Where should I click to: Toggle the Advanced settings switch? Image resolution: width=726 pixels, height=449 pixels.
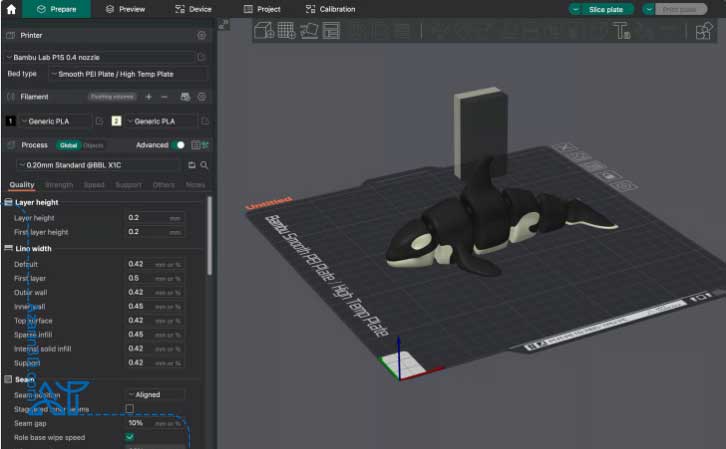coord(180,145)
